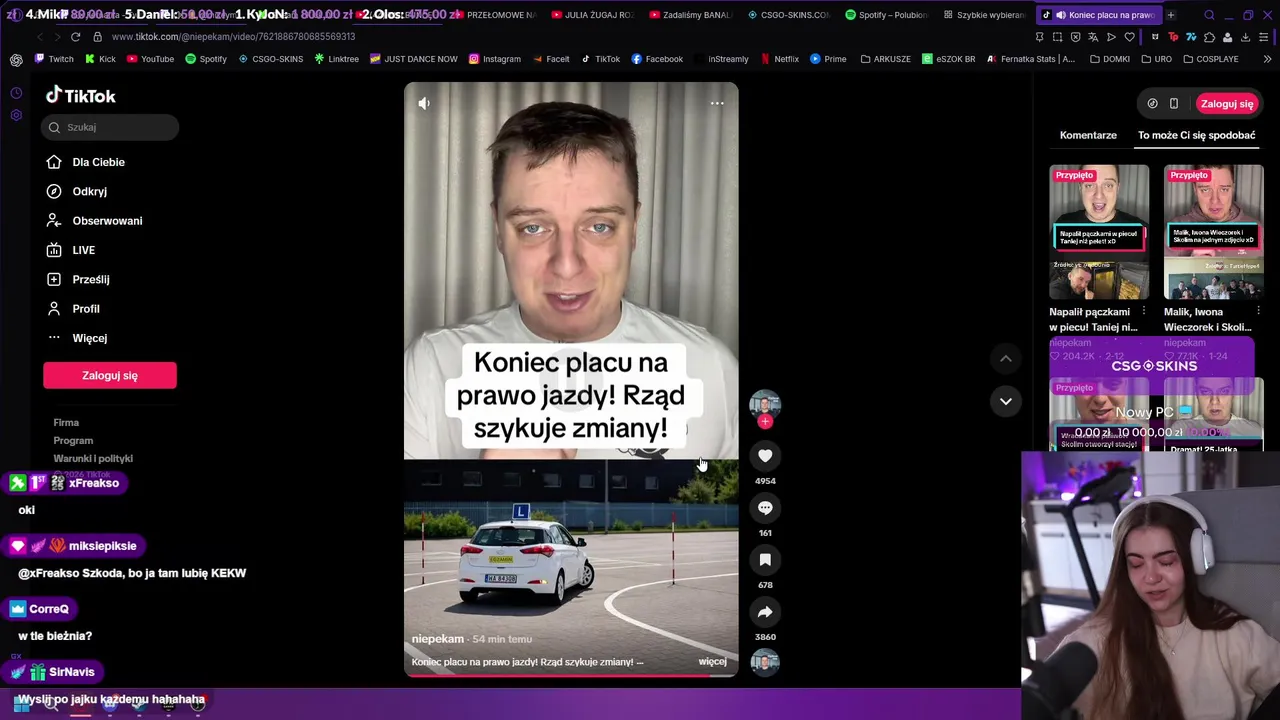
Task: Go to the LIVE section
Action: point(83,250)
